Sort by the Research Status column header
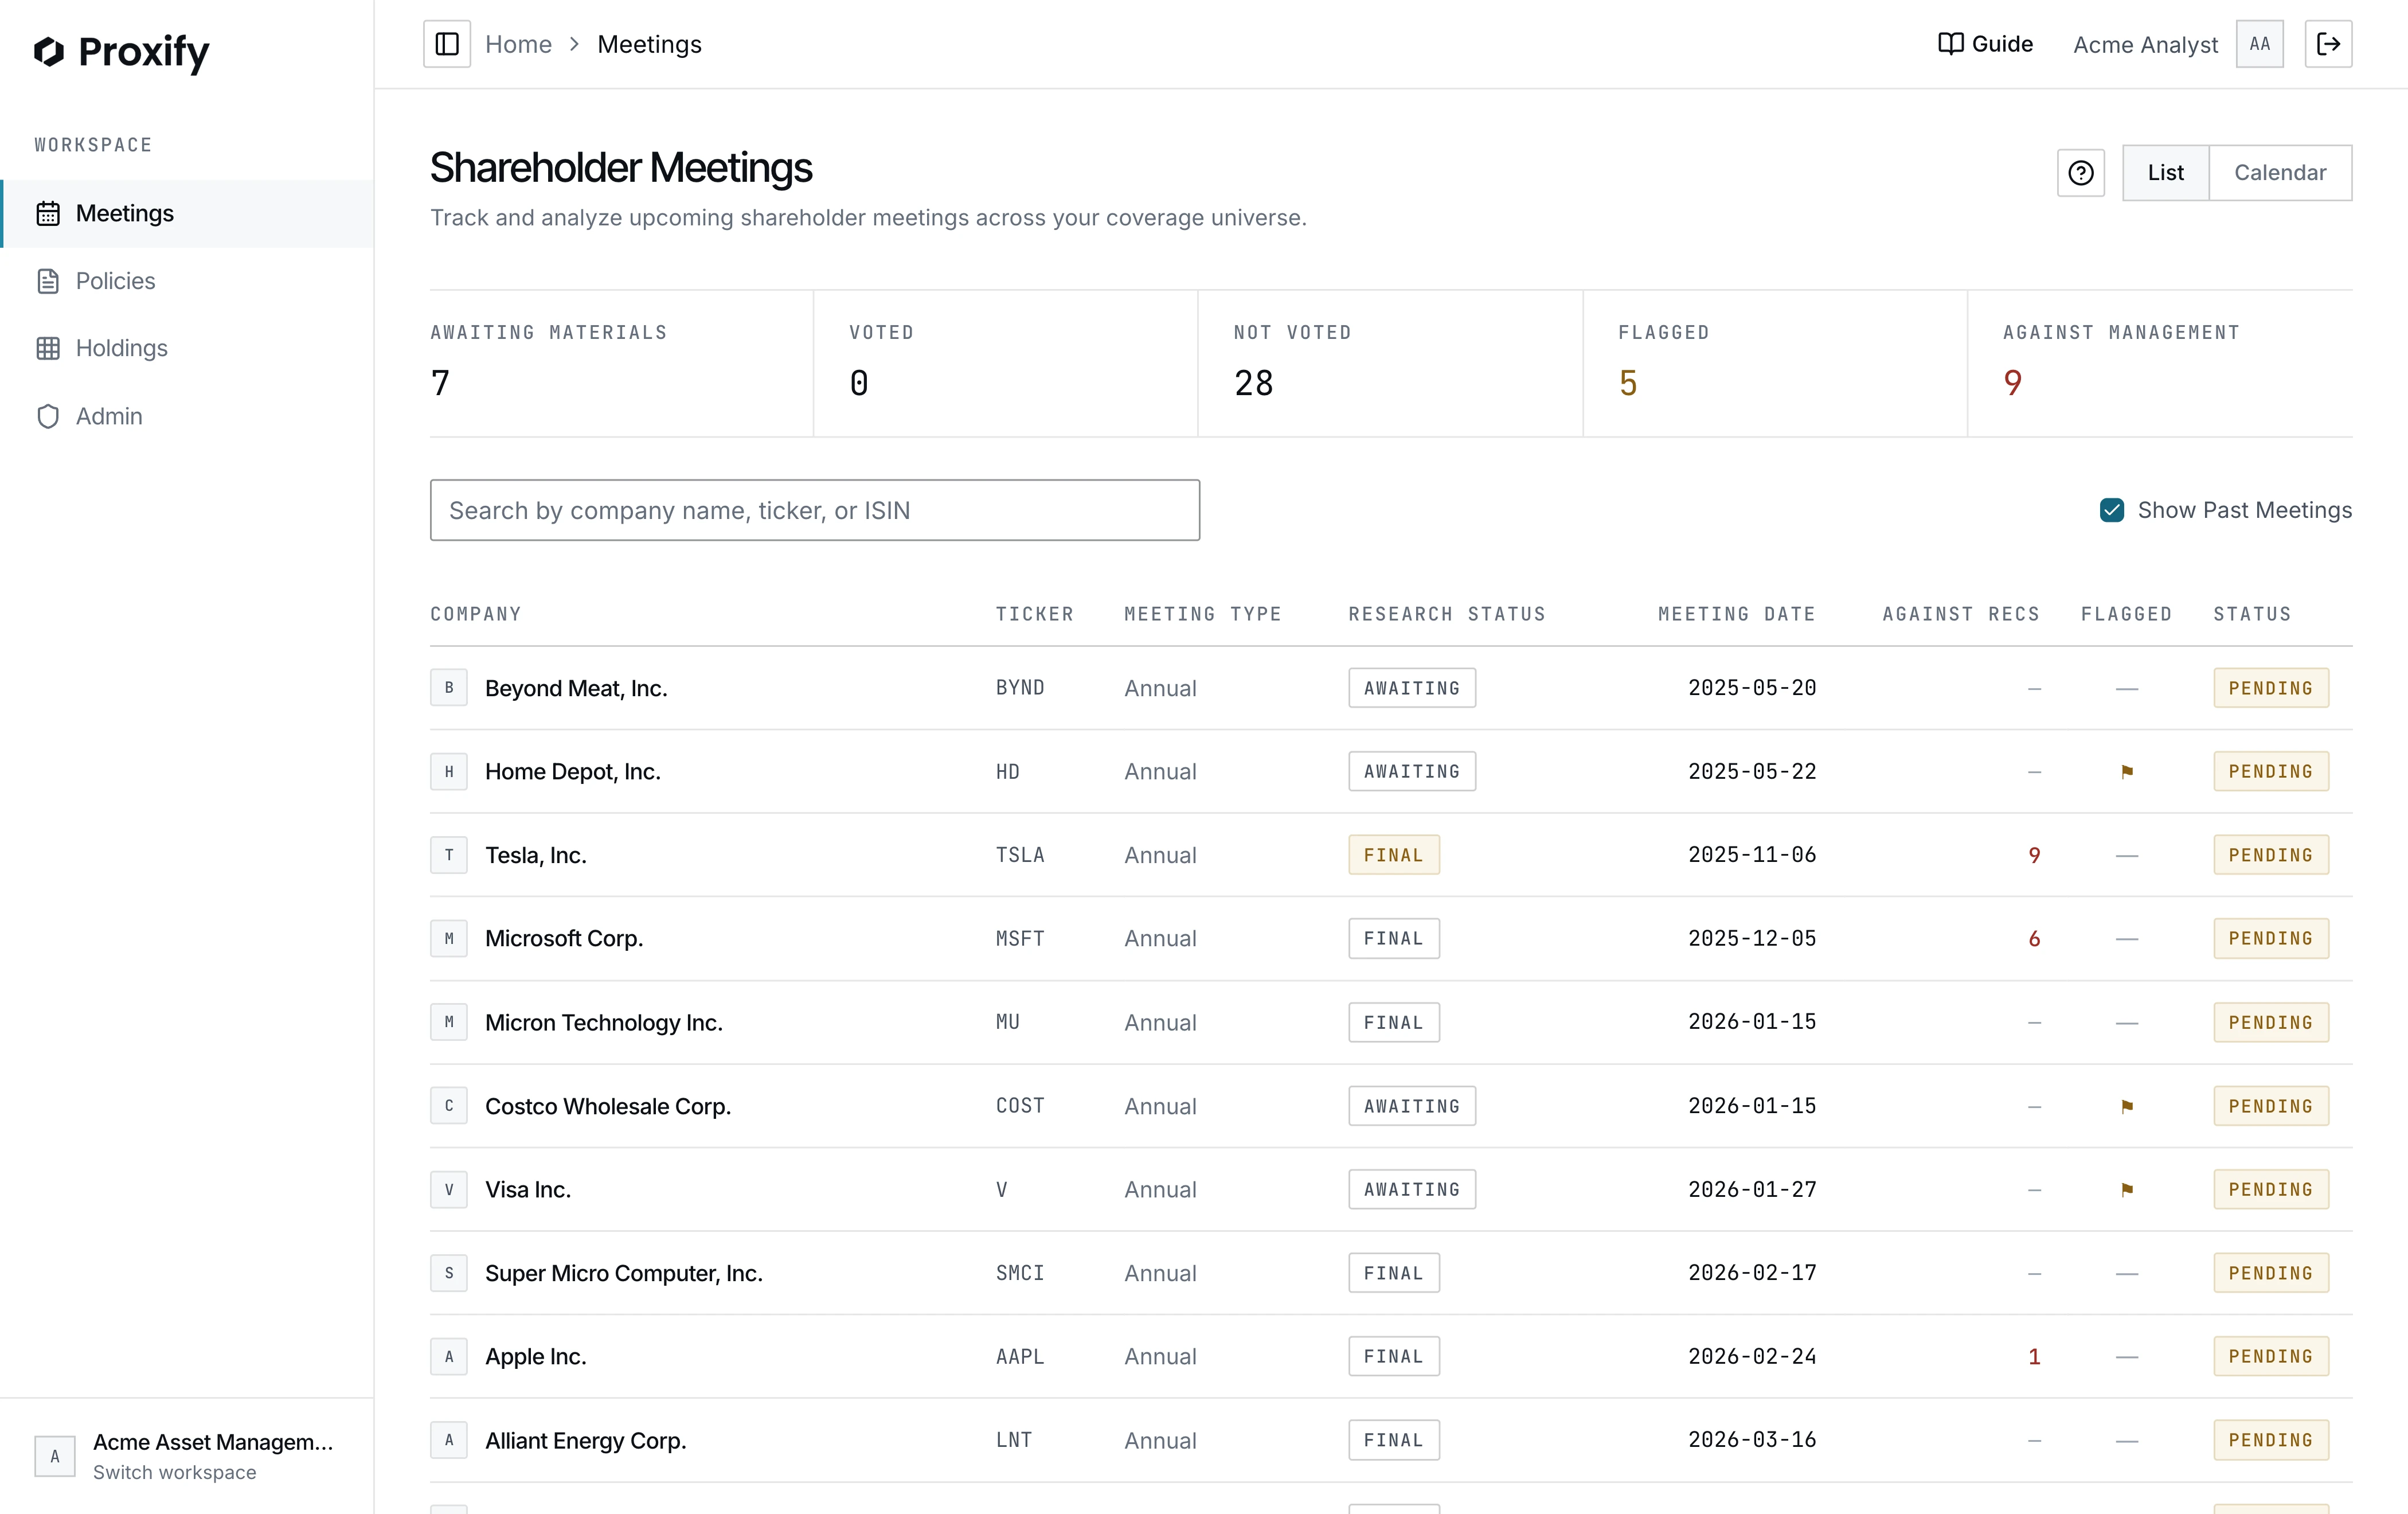 point(1447,614)
